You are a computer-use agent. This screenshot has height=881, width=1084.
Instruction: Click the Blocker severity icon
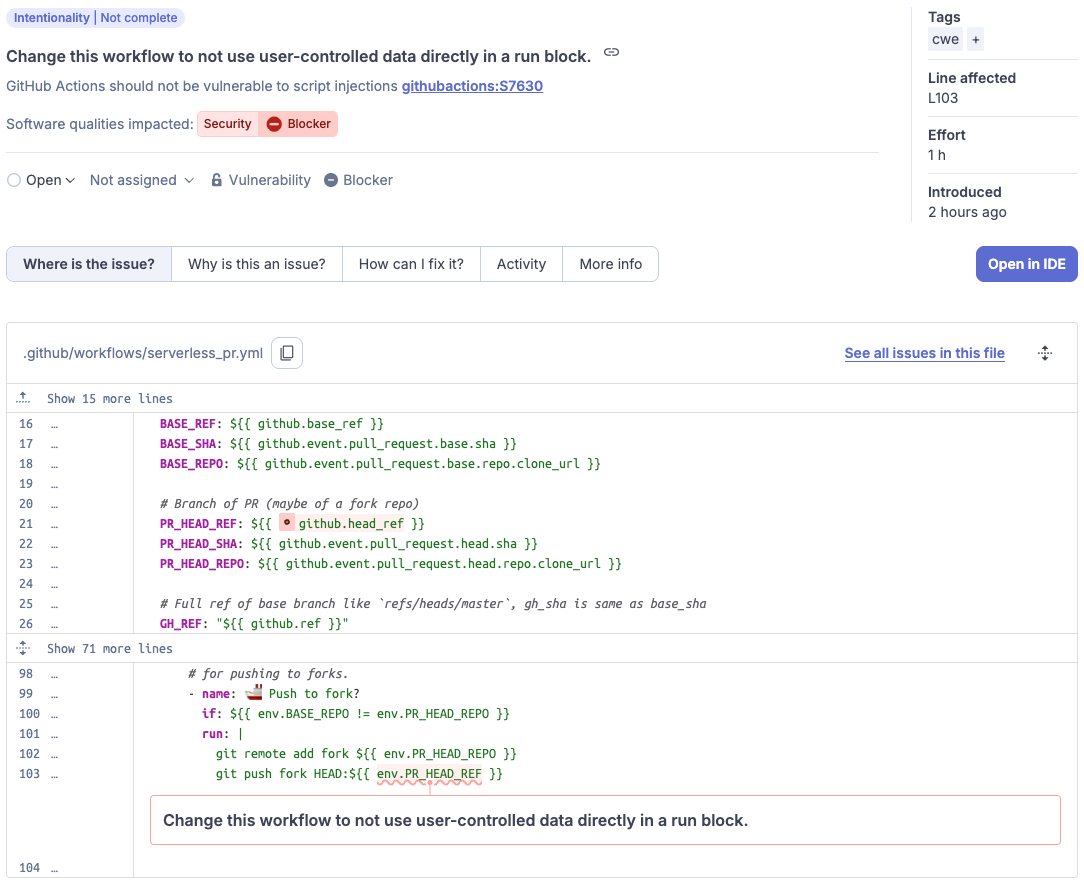coord(330,180)
